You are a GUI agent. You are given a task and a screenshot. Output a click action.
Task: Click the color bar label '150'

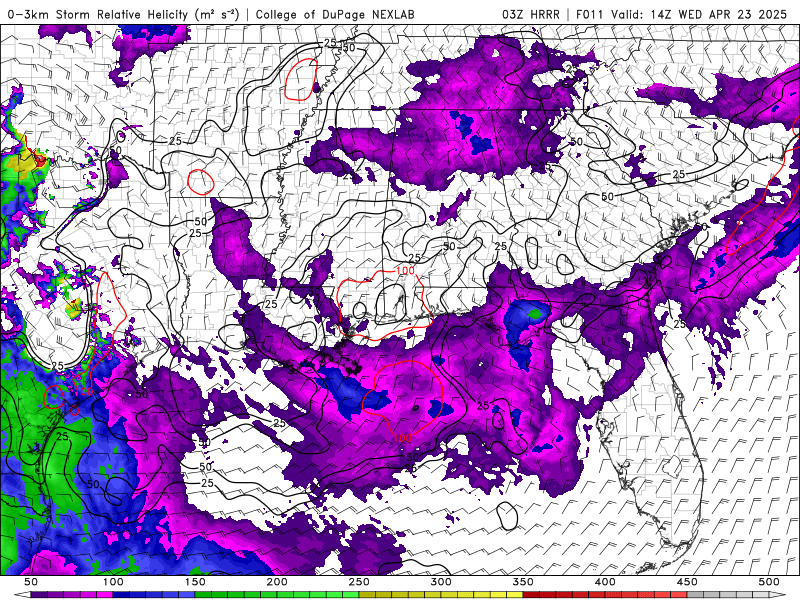point(195,582)
